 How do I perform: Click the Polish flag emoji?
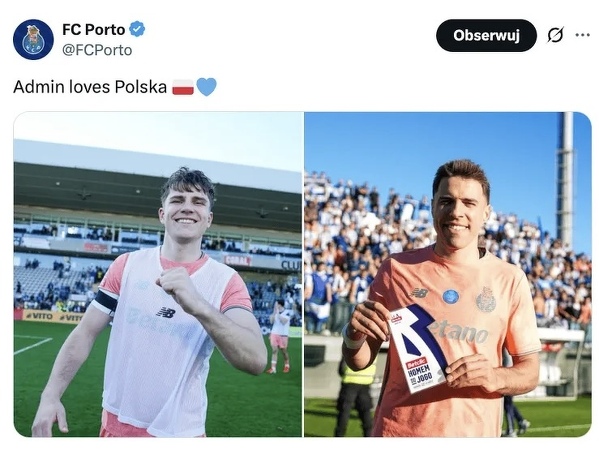pyautogui.click(x=183, y=87)
